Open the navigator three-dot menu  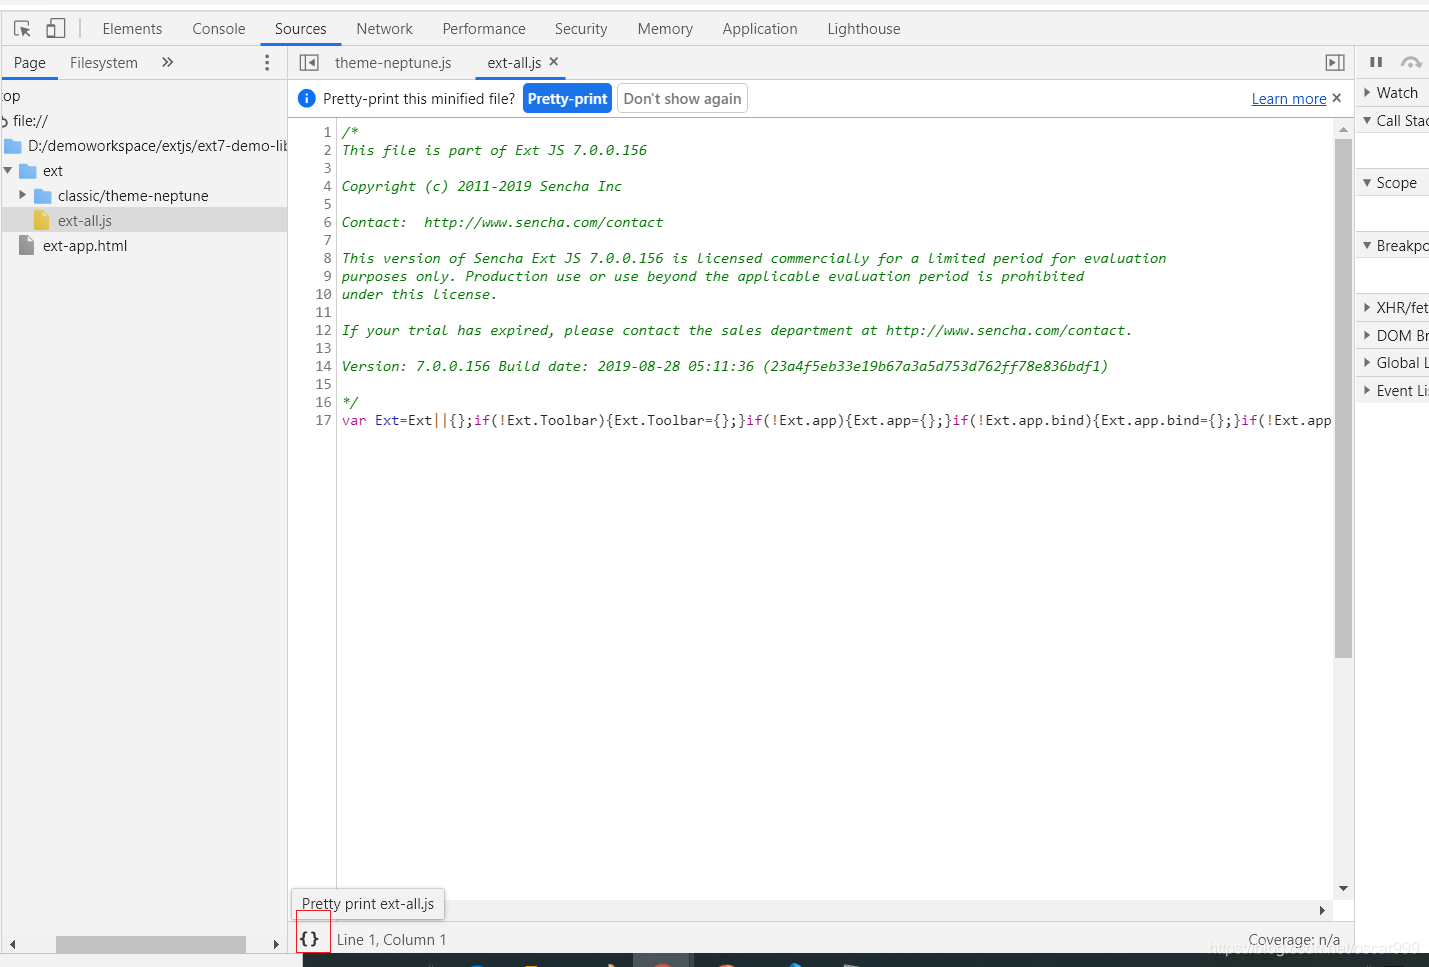pos(267,63)
